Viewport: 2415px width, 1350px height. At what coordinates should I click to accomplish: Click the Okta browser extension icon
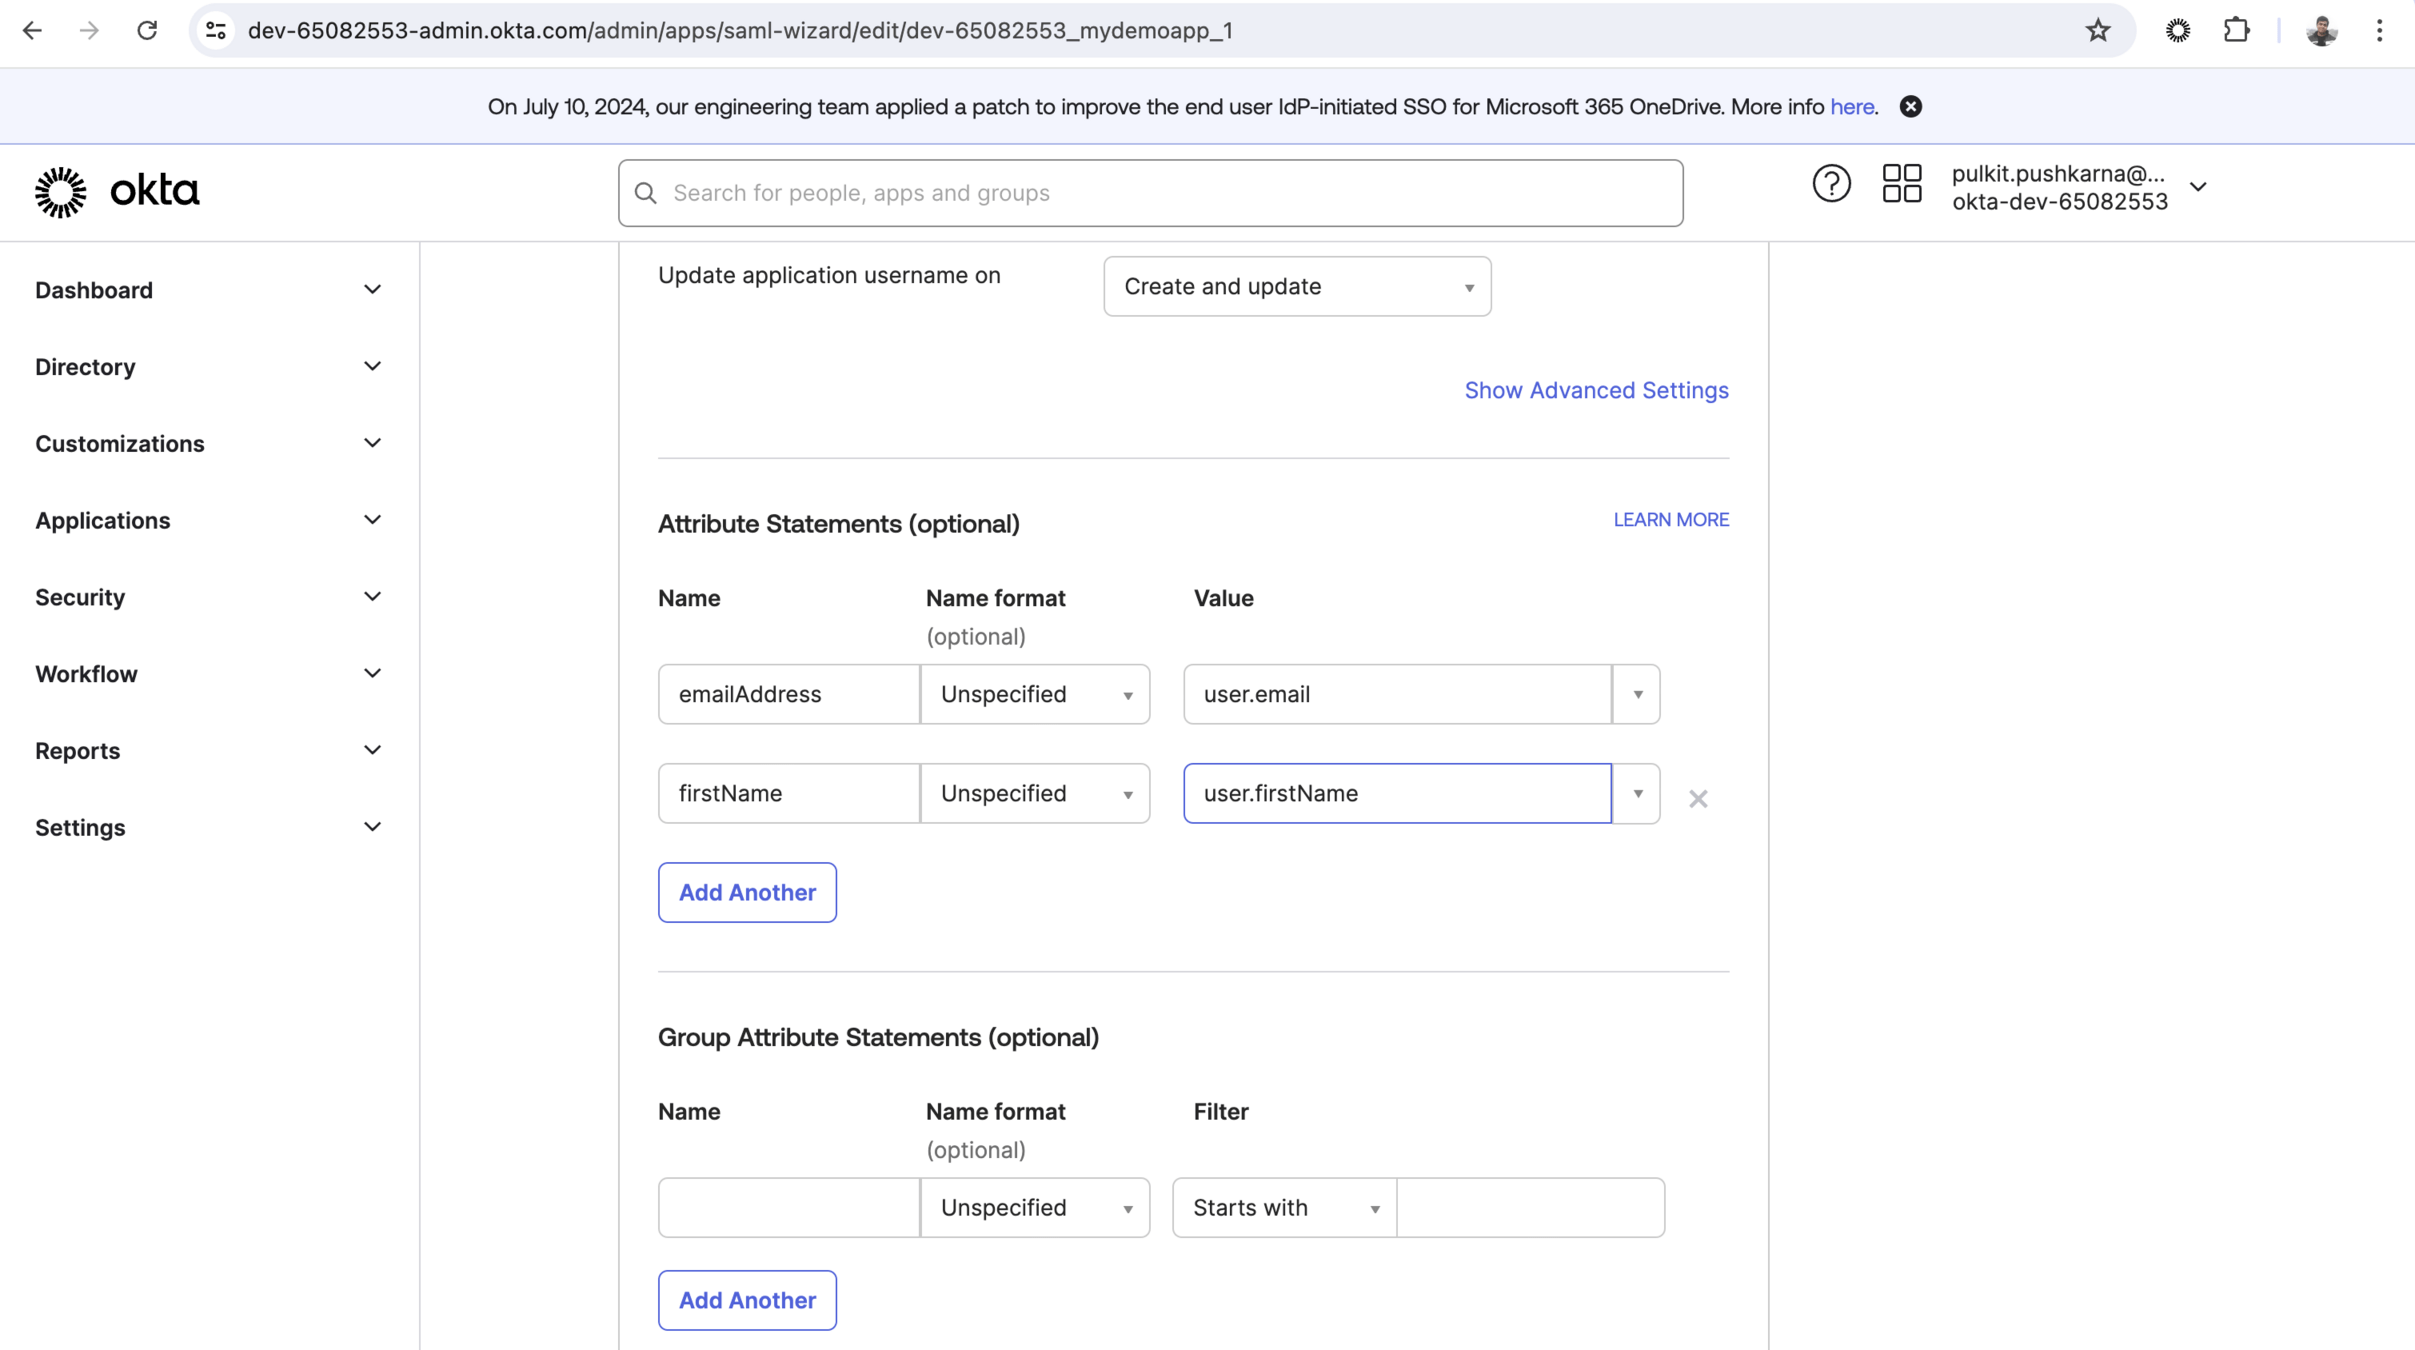coord(2177,31)
